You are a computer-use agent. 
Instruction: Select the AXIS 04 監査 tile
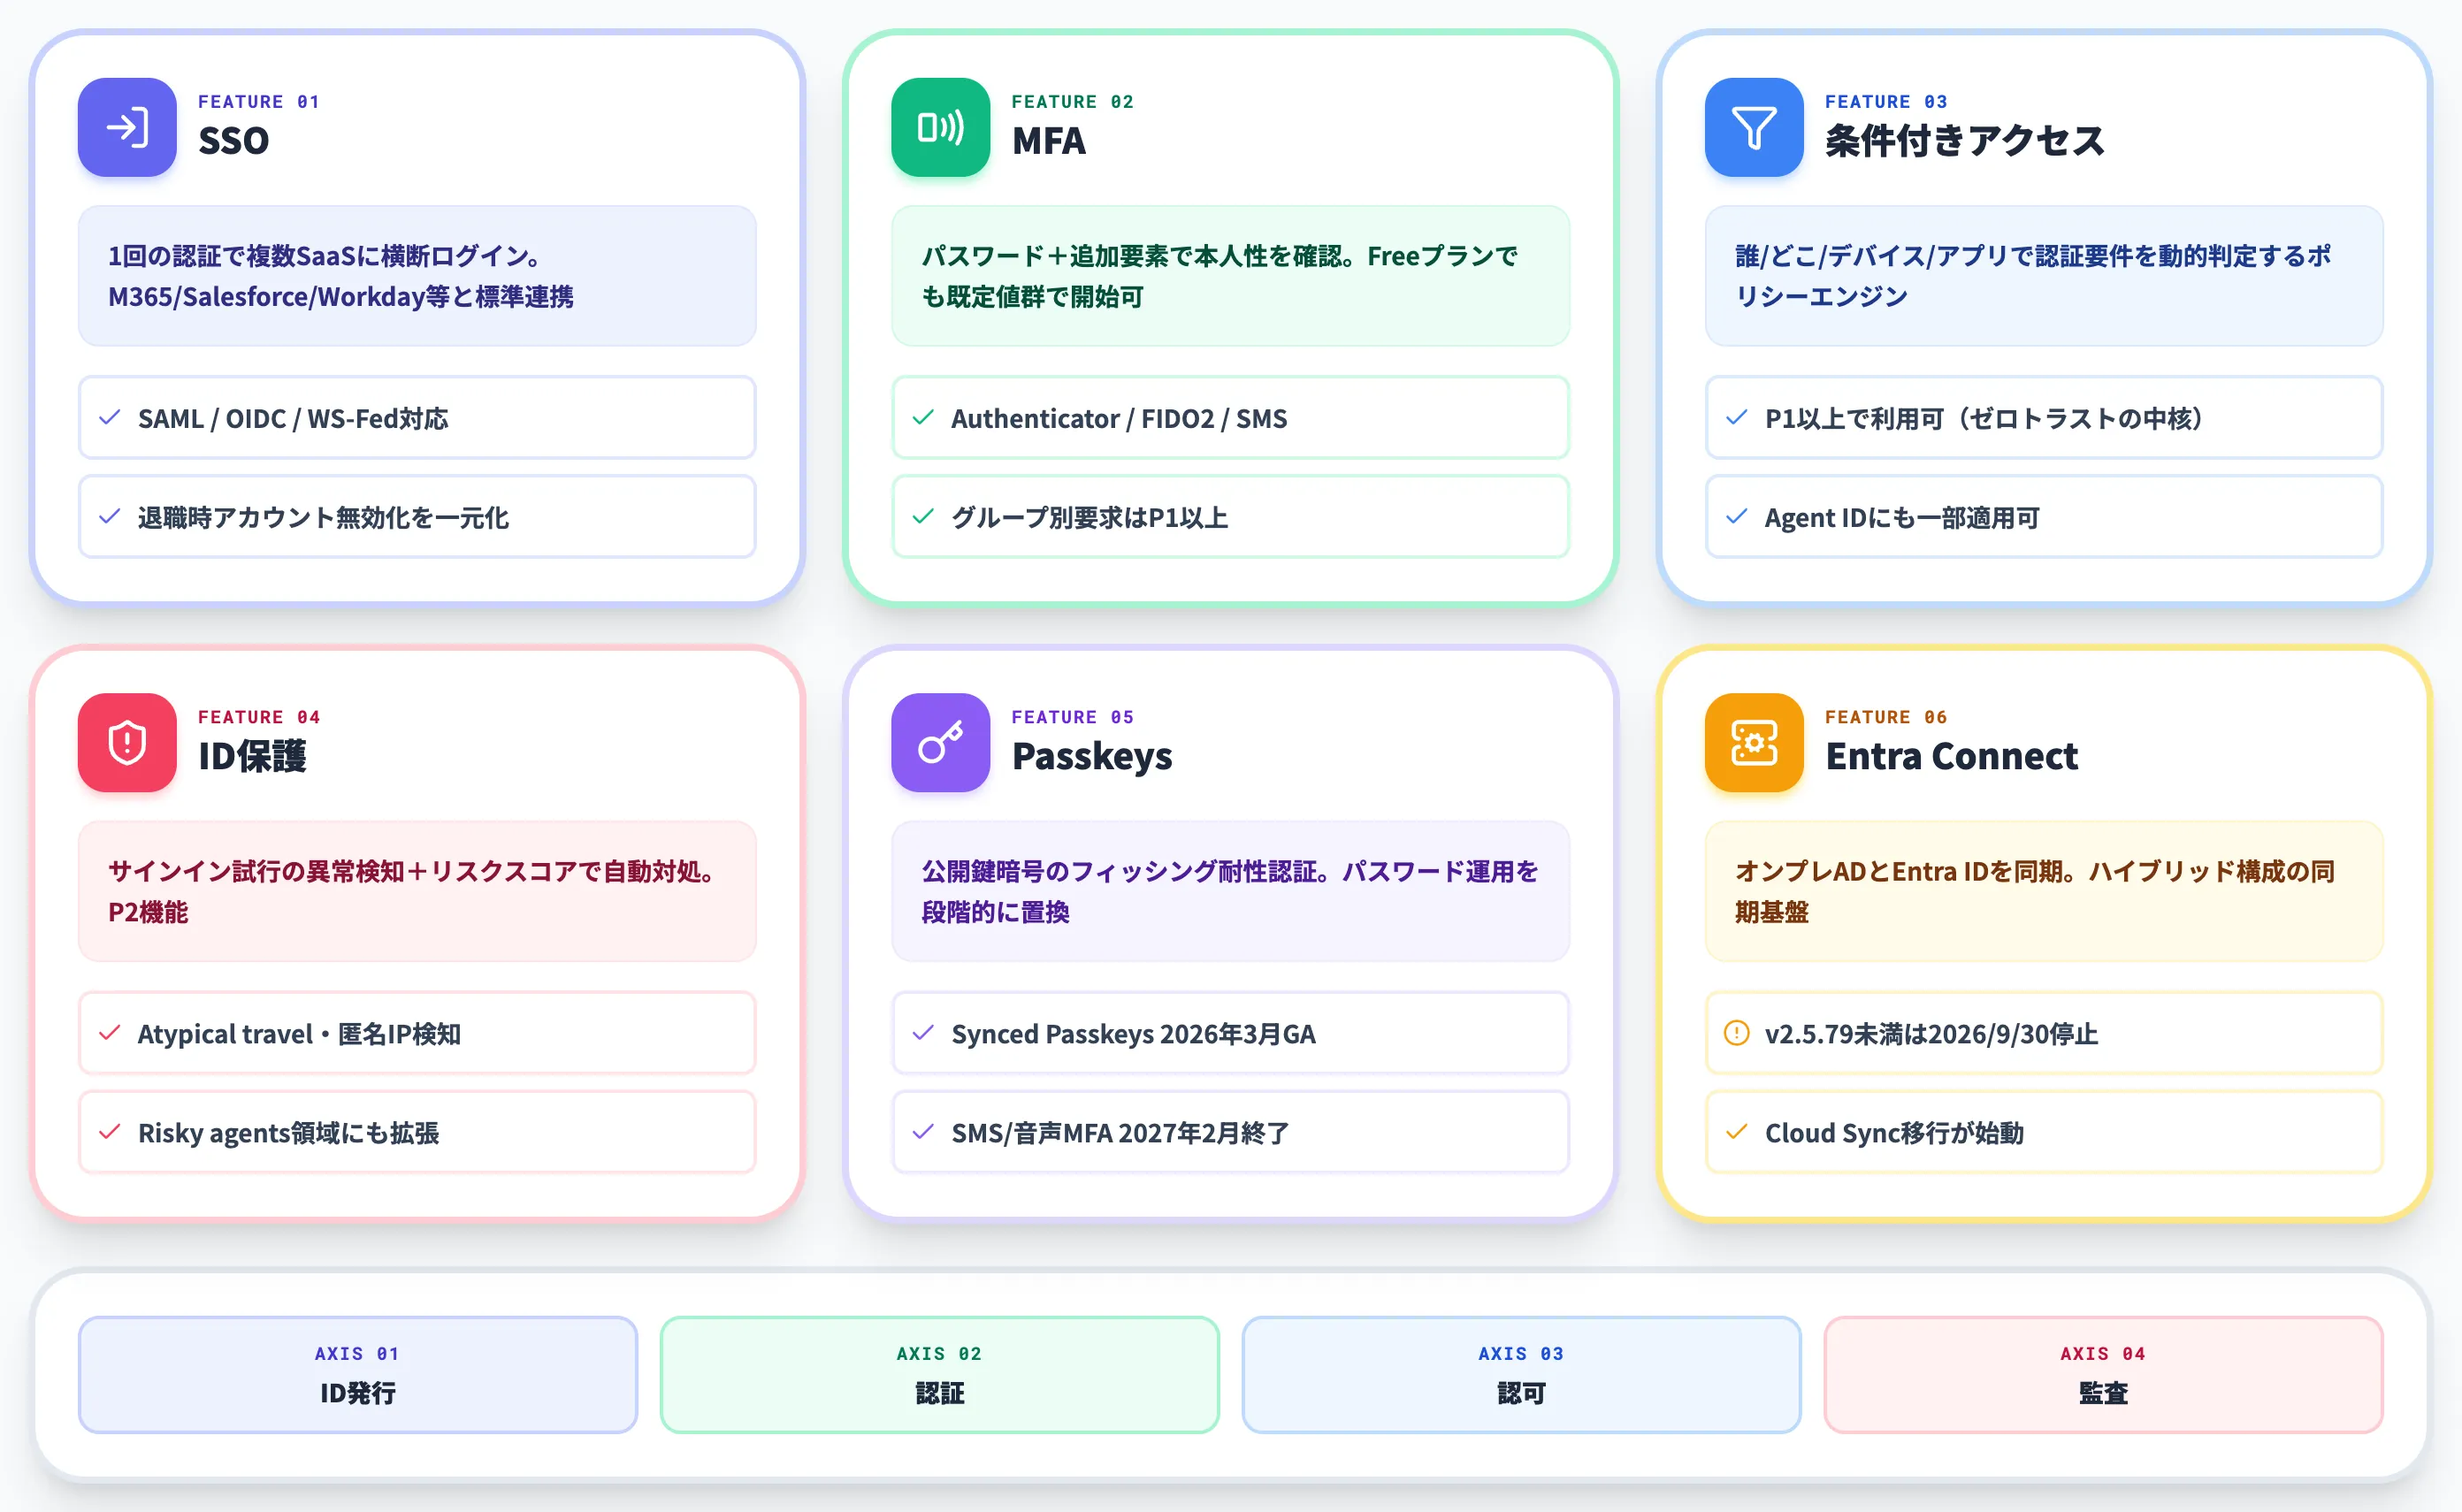2103,1374
